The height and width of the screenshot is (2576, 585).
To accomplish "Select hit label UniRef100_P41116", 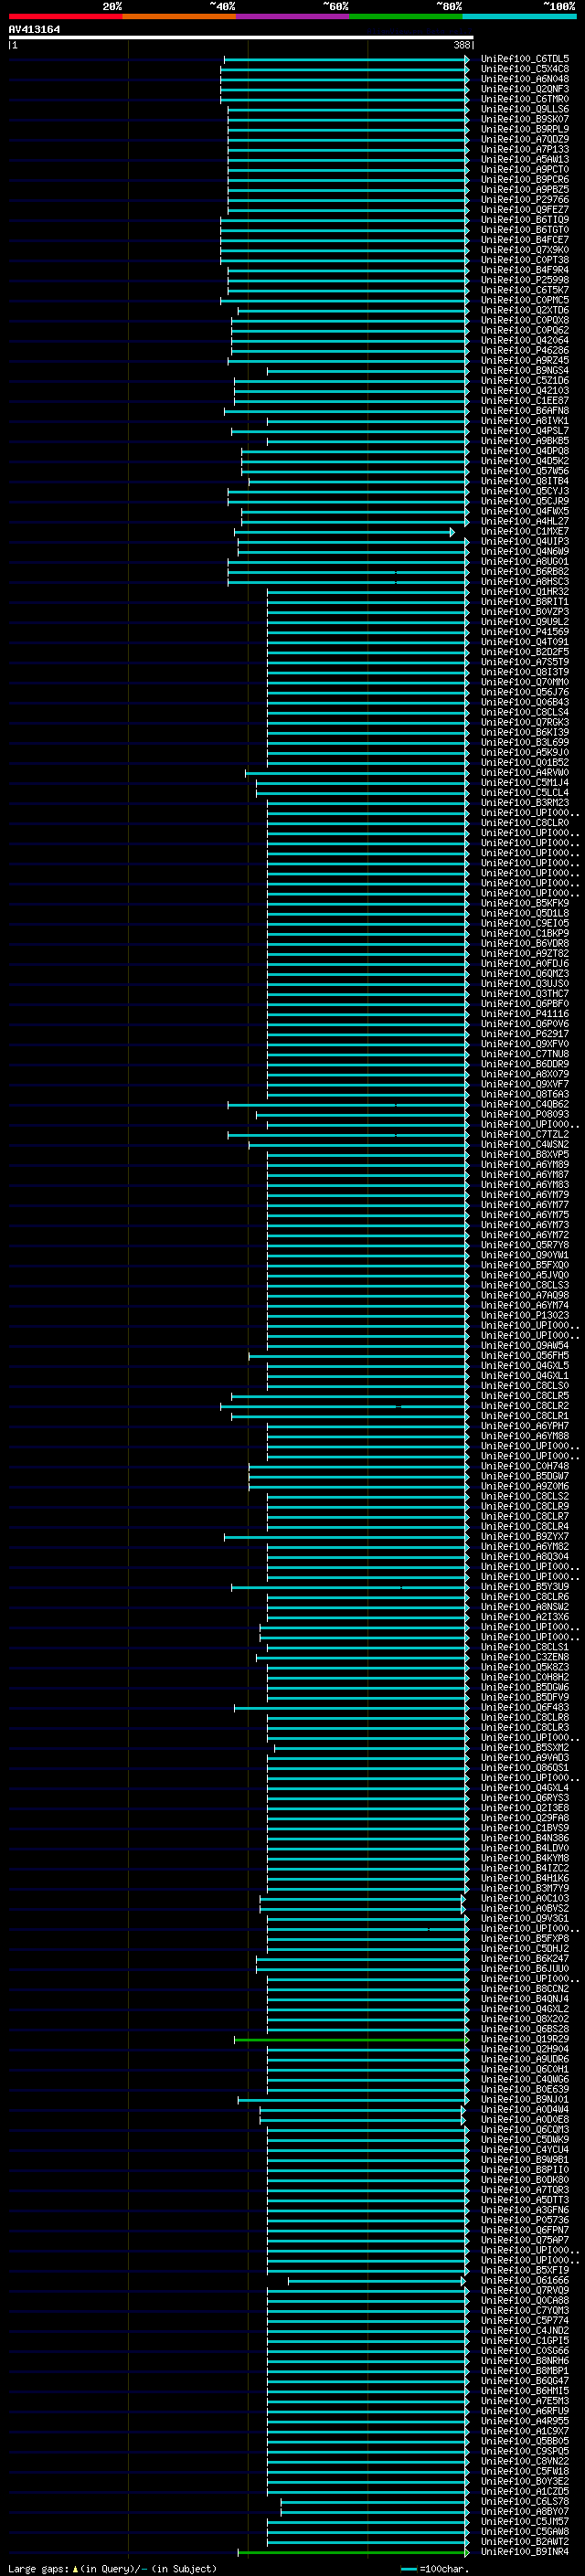I will (x=524, y=1014).
